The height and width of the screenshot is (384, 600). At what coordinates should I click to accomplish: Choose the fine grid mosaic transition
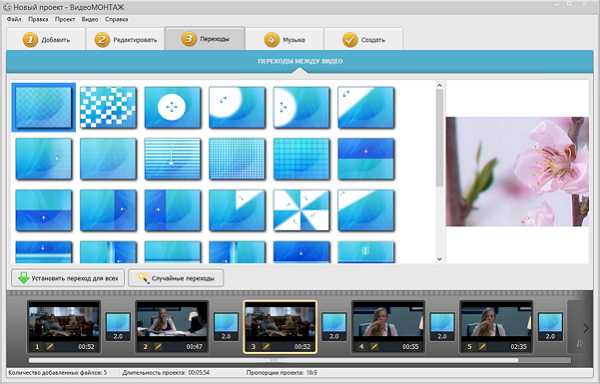[237, 159]
